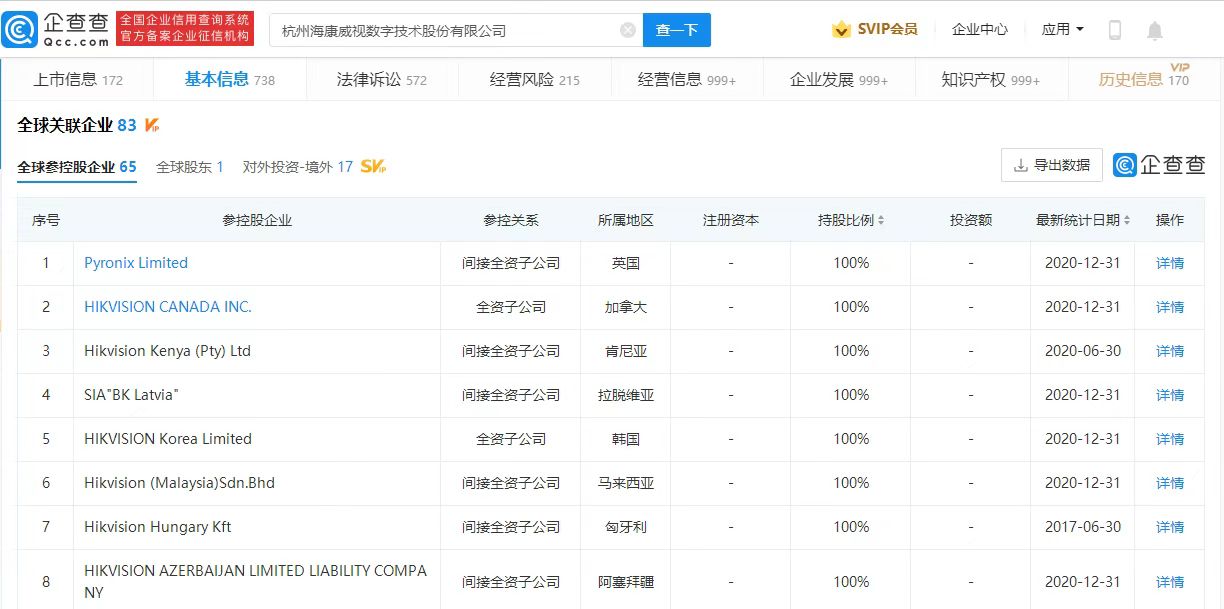
Task: Click the region cell 拉脱维亚
Action: click(x=626, y=395)
